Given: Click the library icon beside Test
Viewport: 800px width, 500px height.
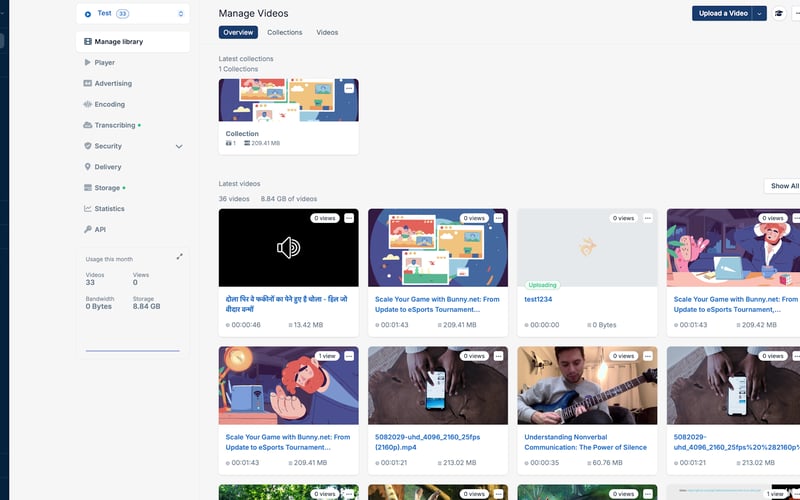Looking at the screenshot, I should pyautogui.click(x=88, y=14).
